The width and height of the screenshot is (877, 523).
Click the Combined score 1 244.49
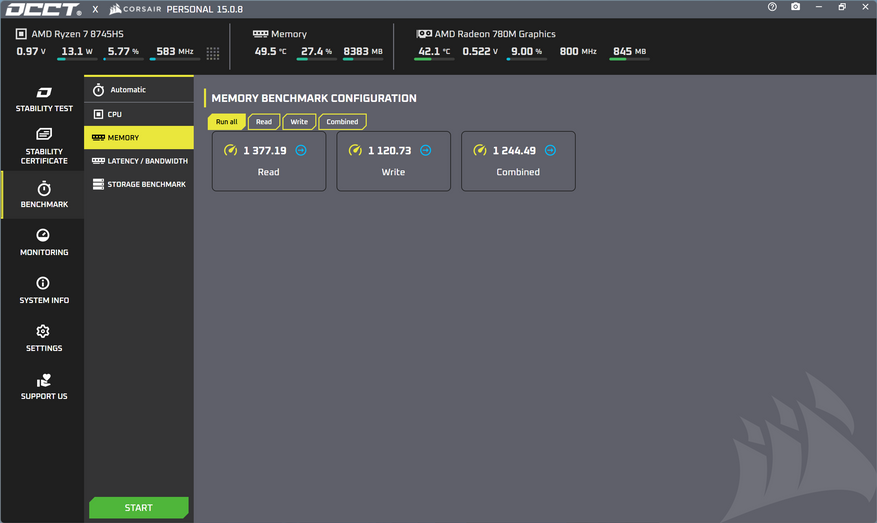click(x=514, y=150)
